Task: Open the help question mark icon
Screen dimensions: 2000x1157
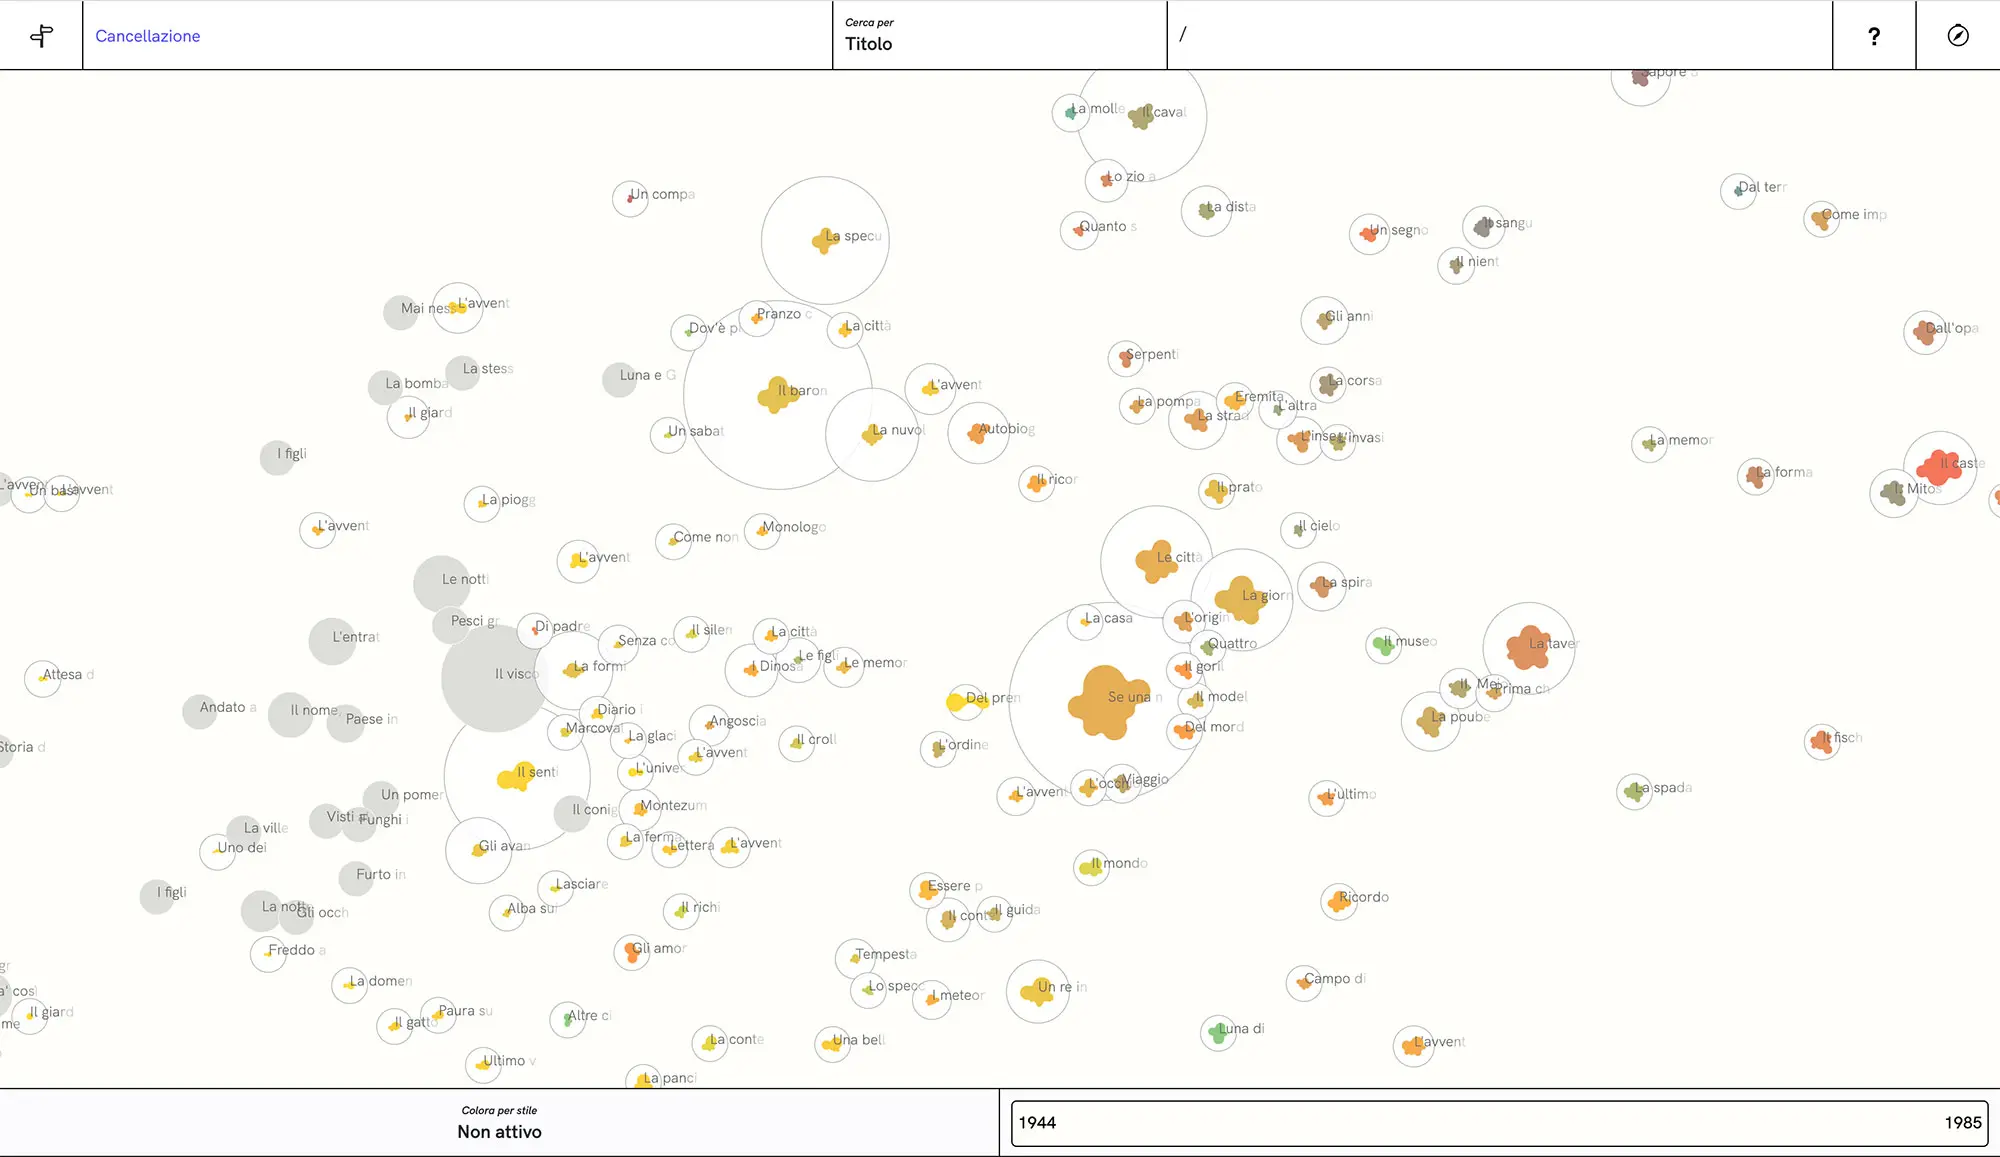Action: [x=1873, y=36]
